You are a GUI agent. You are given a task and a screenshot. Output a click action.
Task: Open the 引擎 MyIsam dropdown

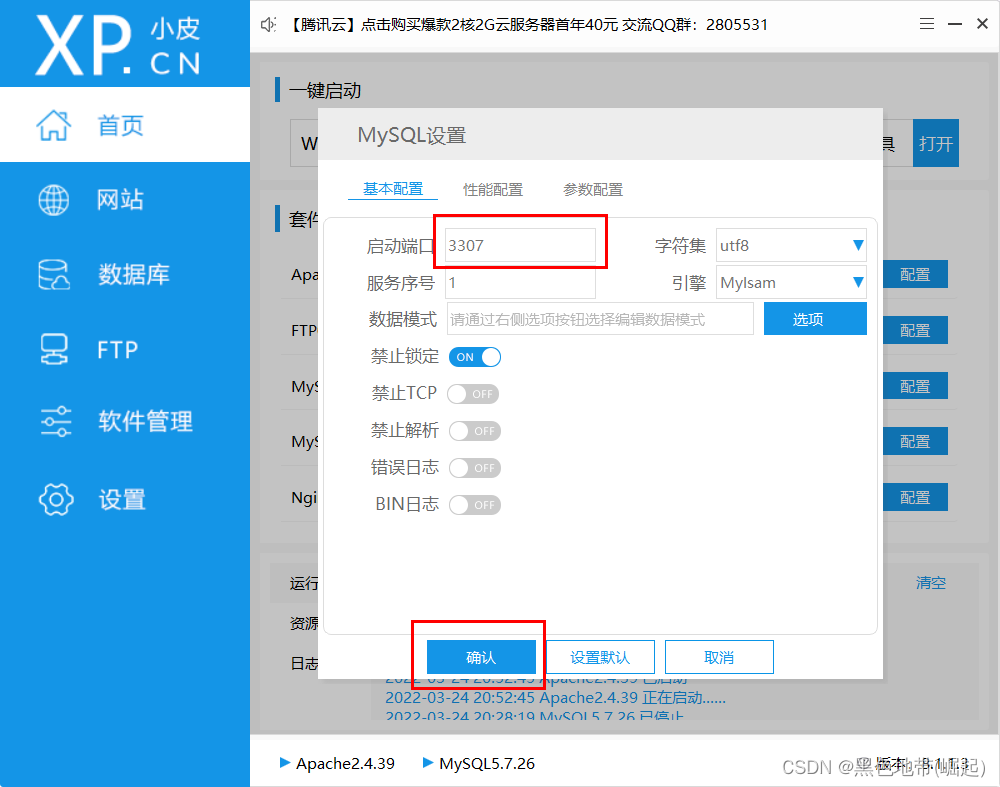click(x=791, y=283)
